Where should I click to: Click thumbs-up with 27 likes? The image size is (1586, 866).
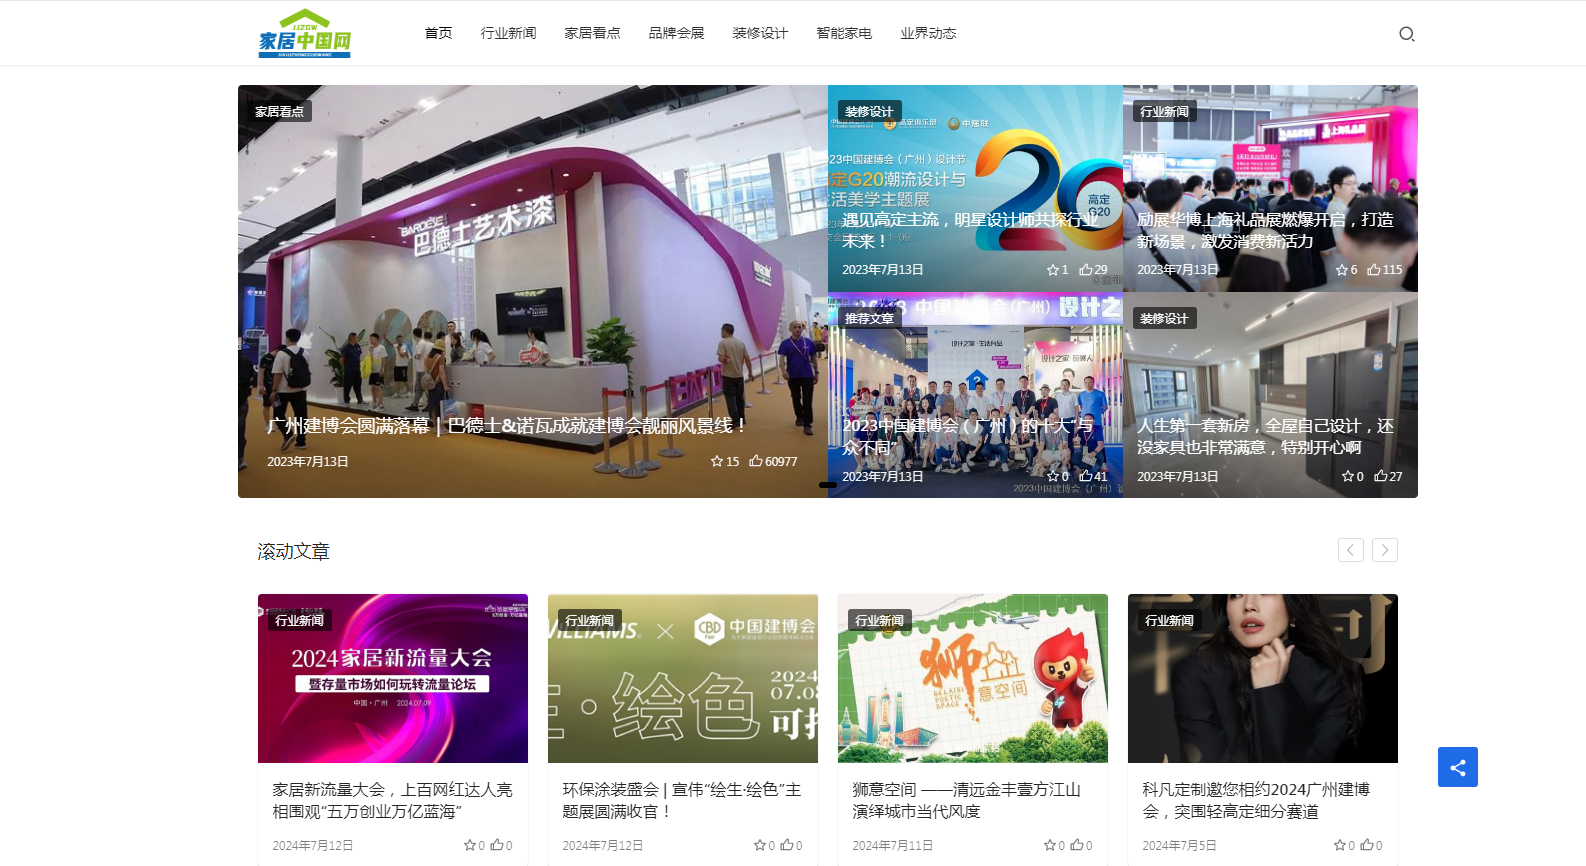coord(1381,476)
